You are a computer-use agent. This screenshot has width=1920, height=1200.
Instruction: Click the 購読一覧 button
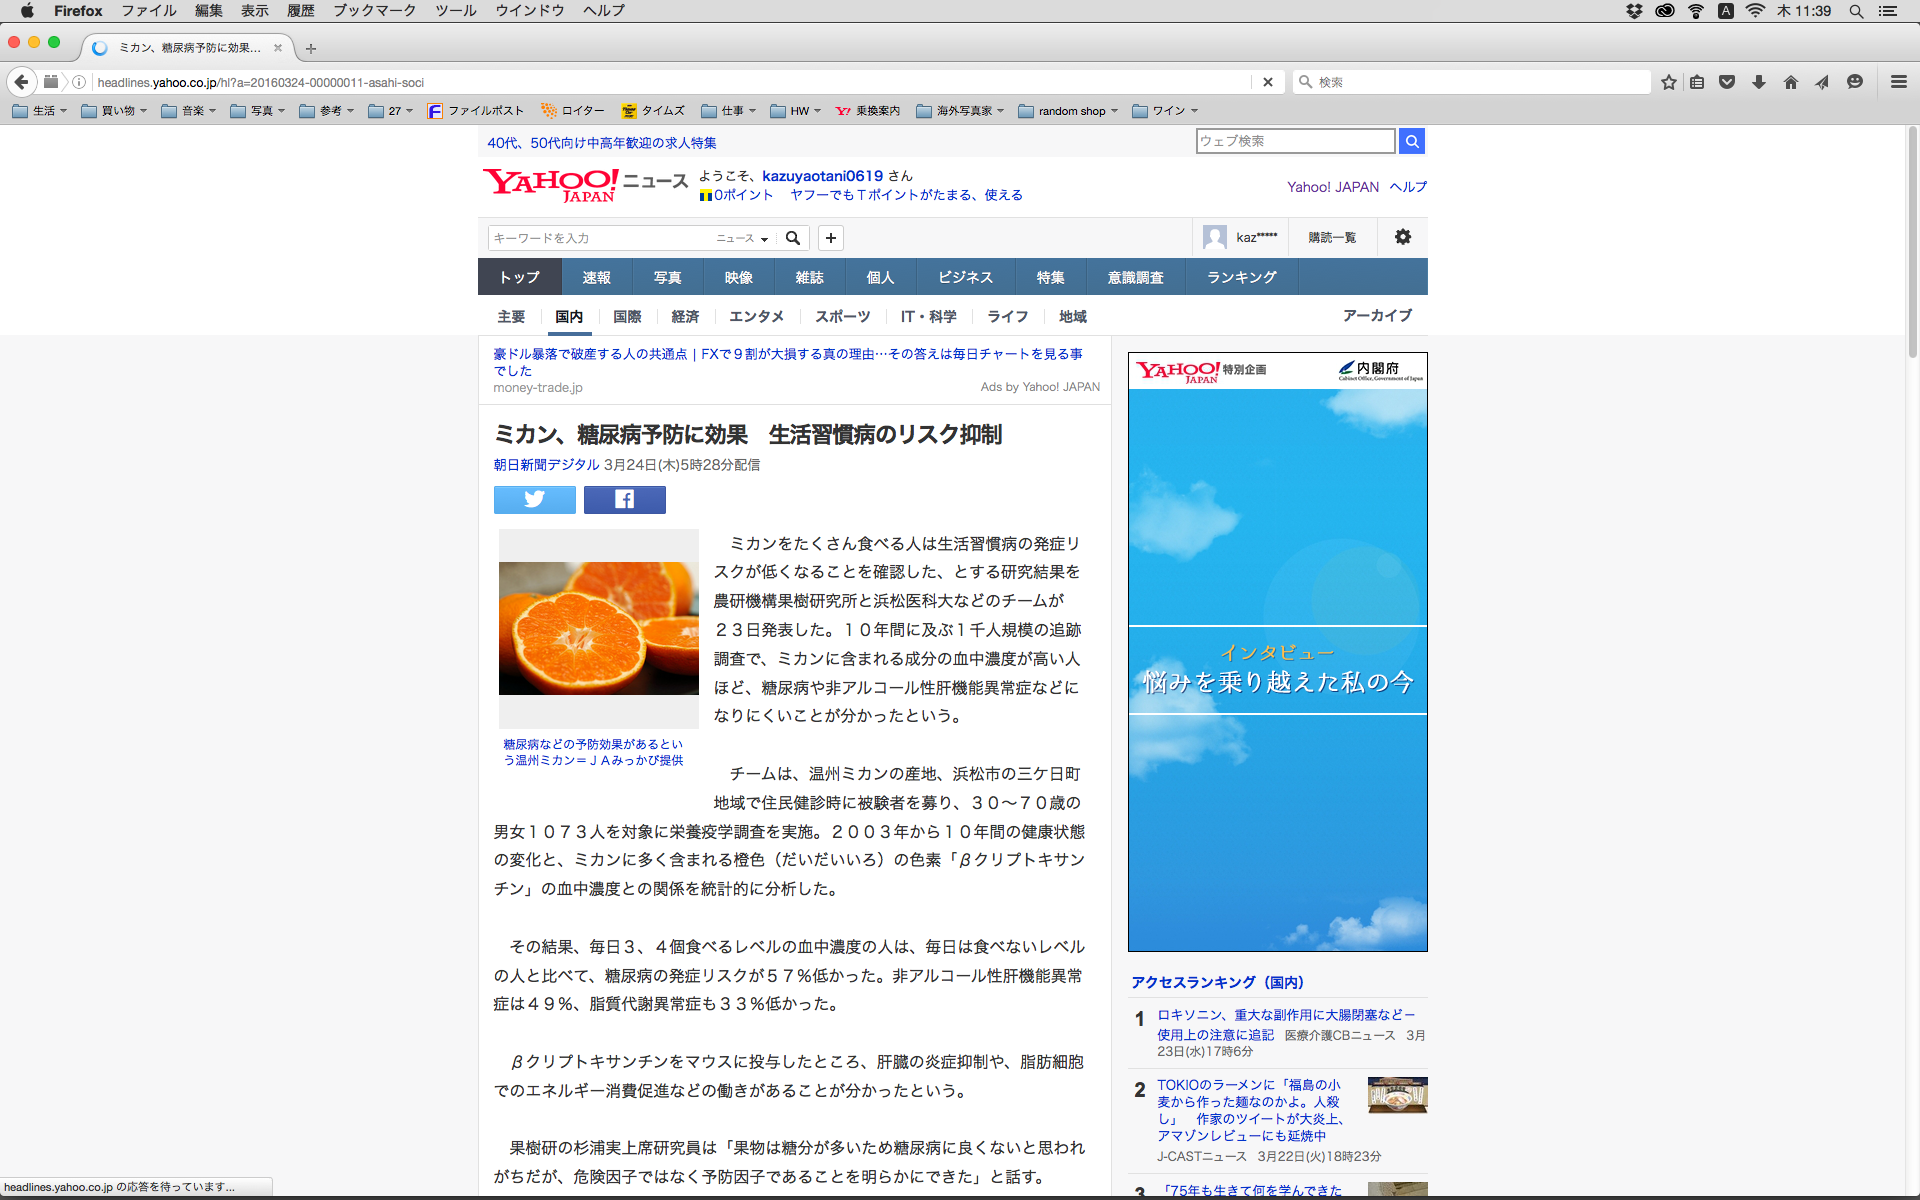(x=1332, y=237)
